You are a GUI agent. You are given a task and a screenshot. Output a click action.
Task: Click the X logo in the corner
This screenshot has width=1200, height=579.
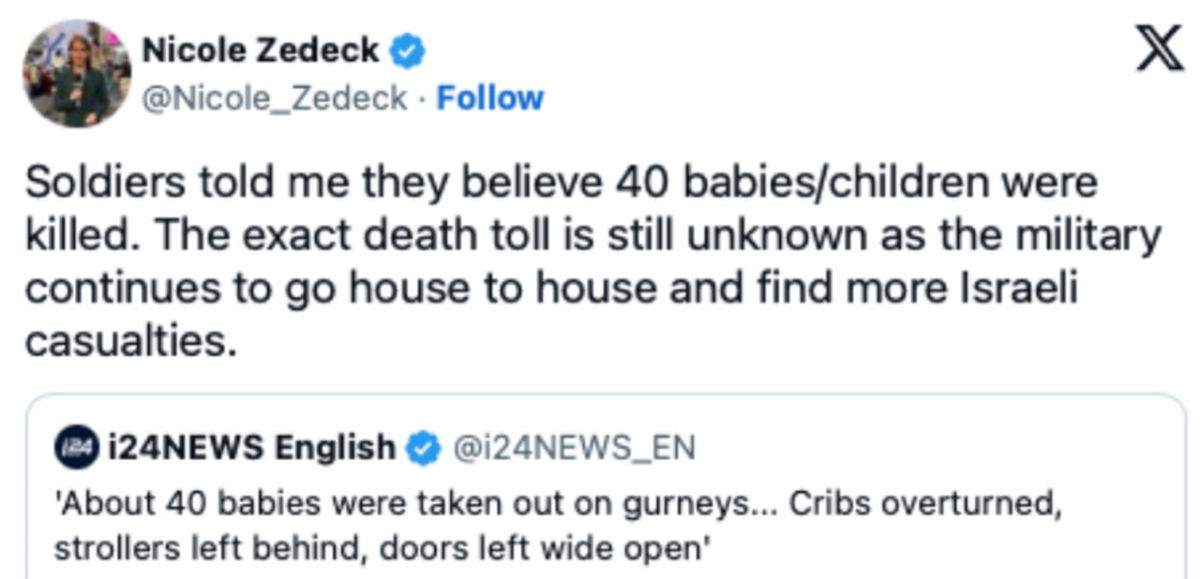[x=1154, y=51]
